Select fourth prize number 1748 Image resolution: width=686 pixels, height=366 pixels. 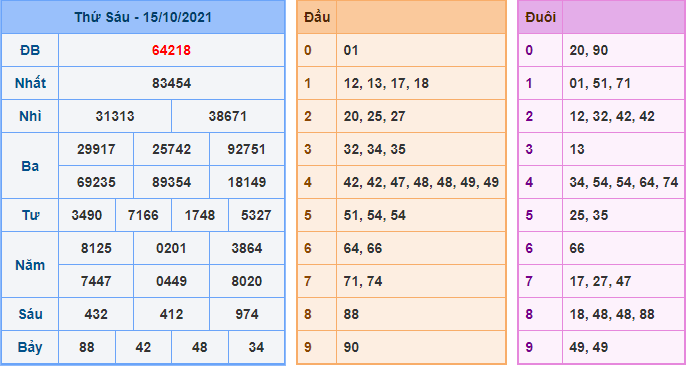tap(200, 215)
